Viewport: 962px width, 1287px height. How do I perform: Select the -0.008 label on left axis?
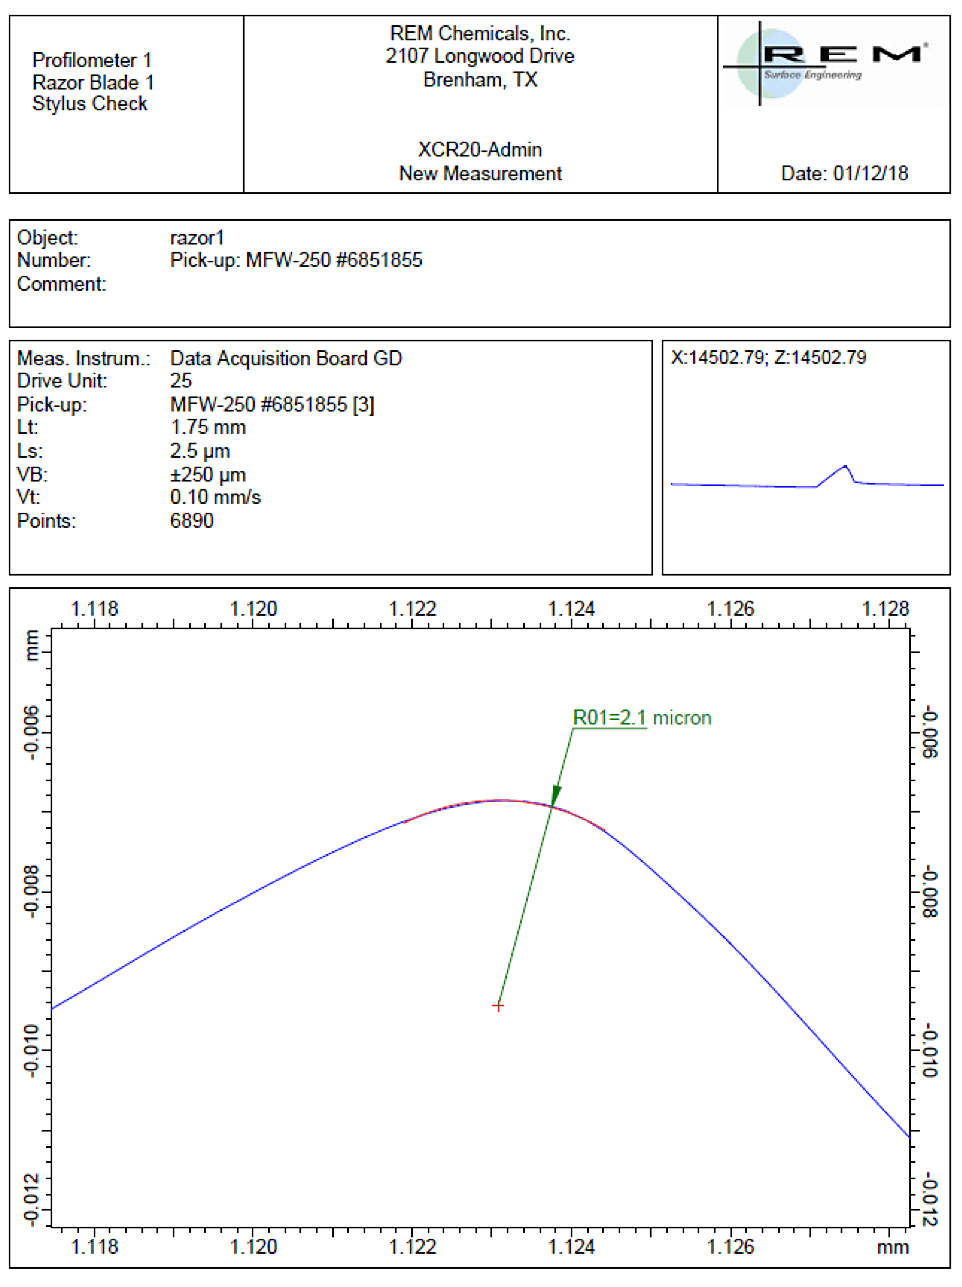[32, 892]
